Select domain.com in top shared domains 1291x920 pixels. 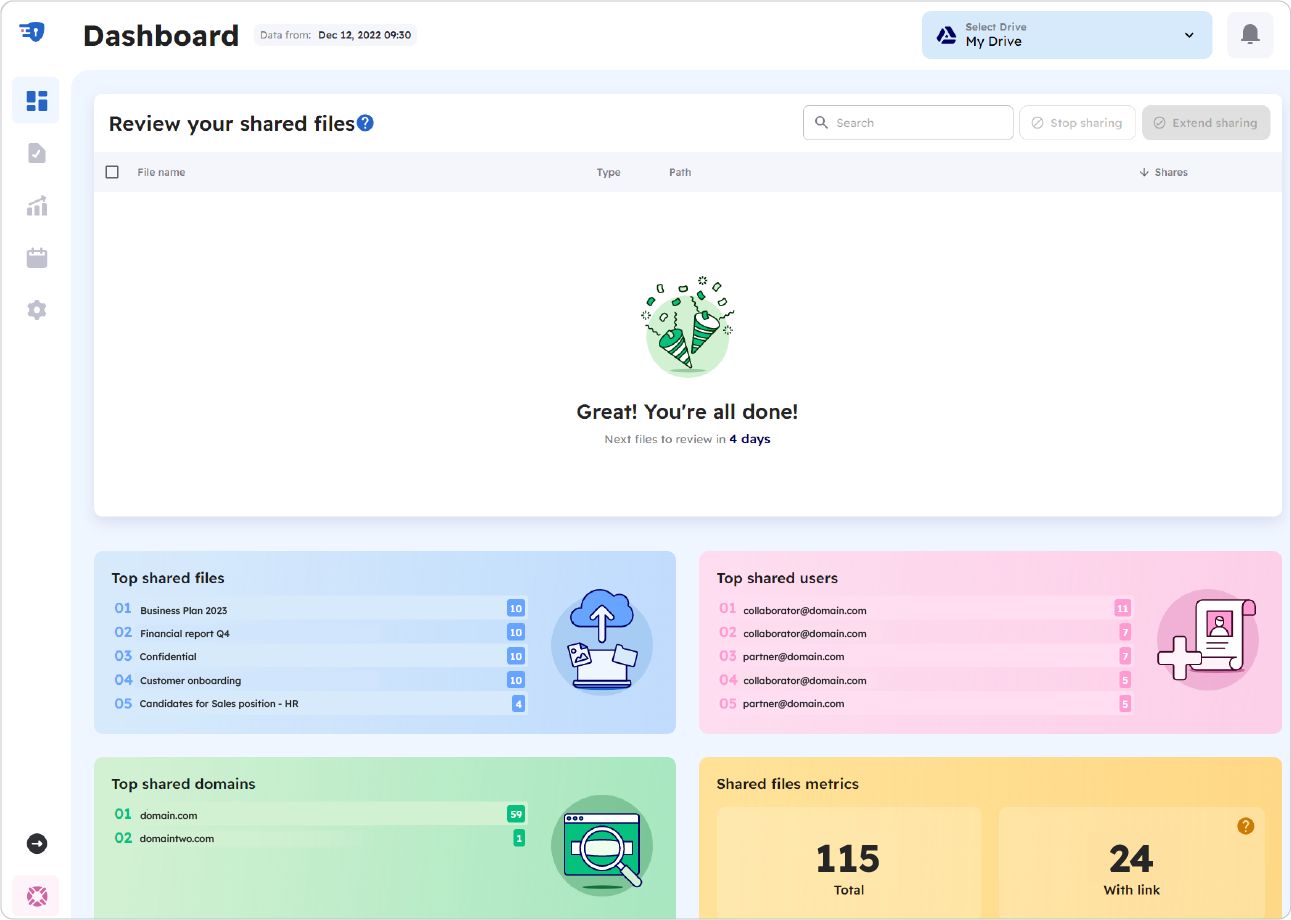tap(169, 815)
